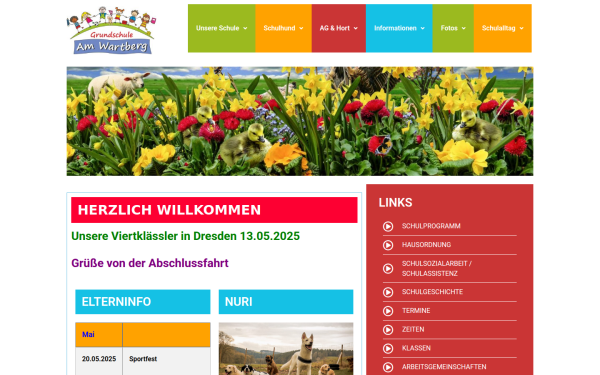
Task: Expand the Unsere Schule menu chevron
Action: pyautogui.click(x=245, y=28)
